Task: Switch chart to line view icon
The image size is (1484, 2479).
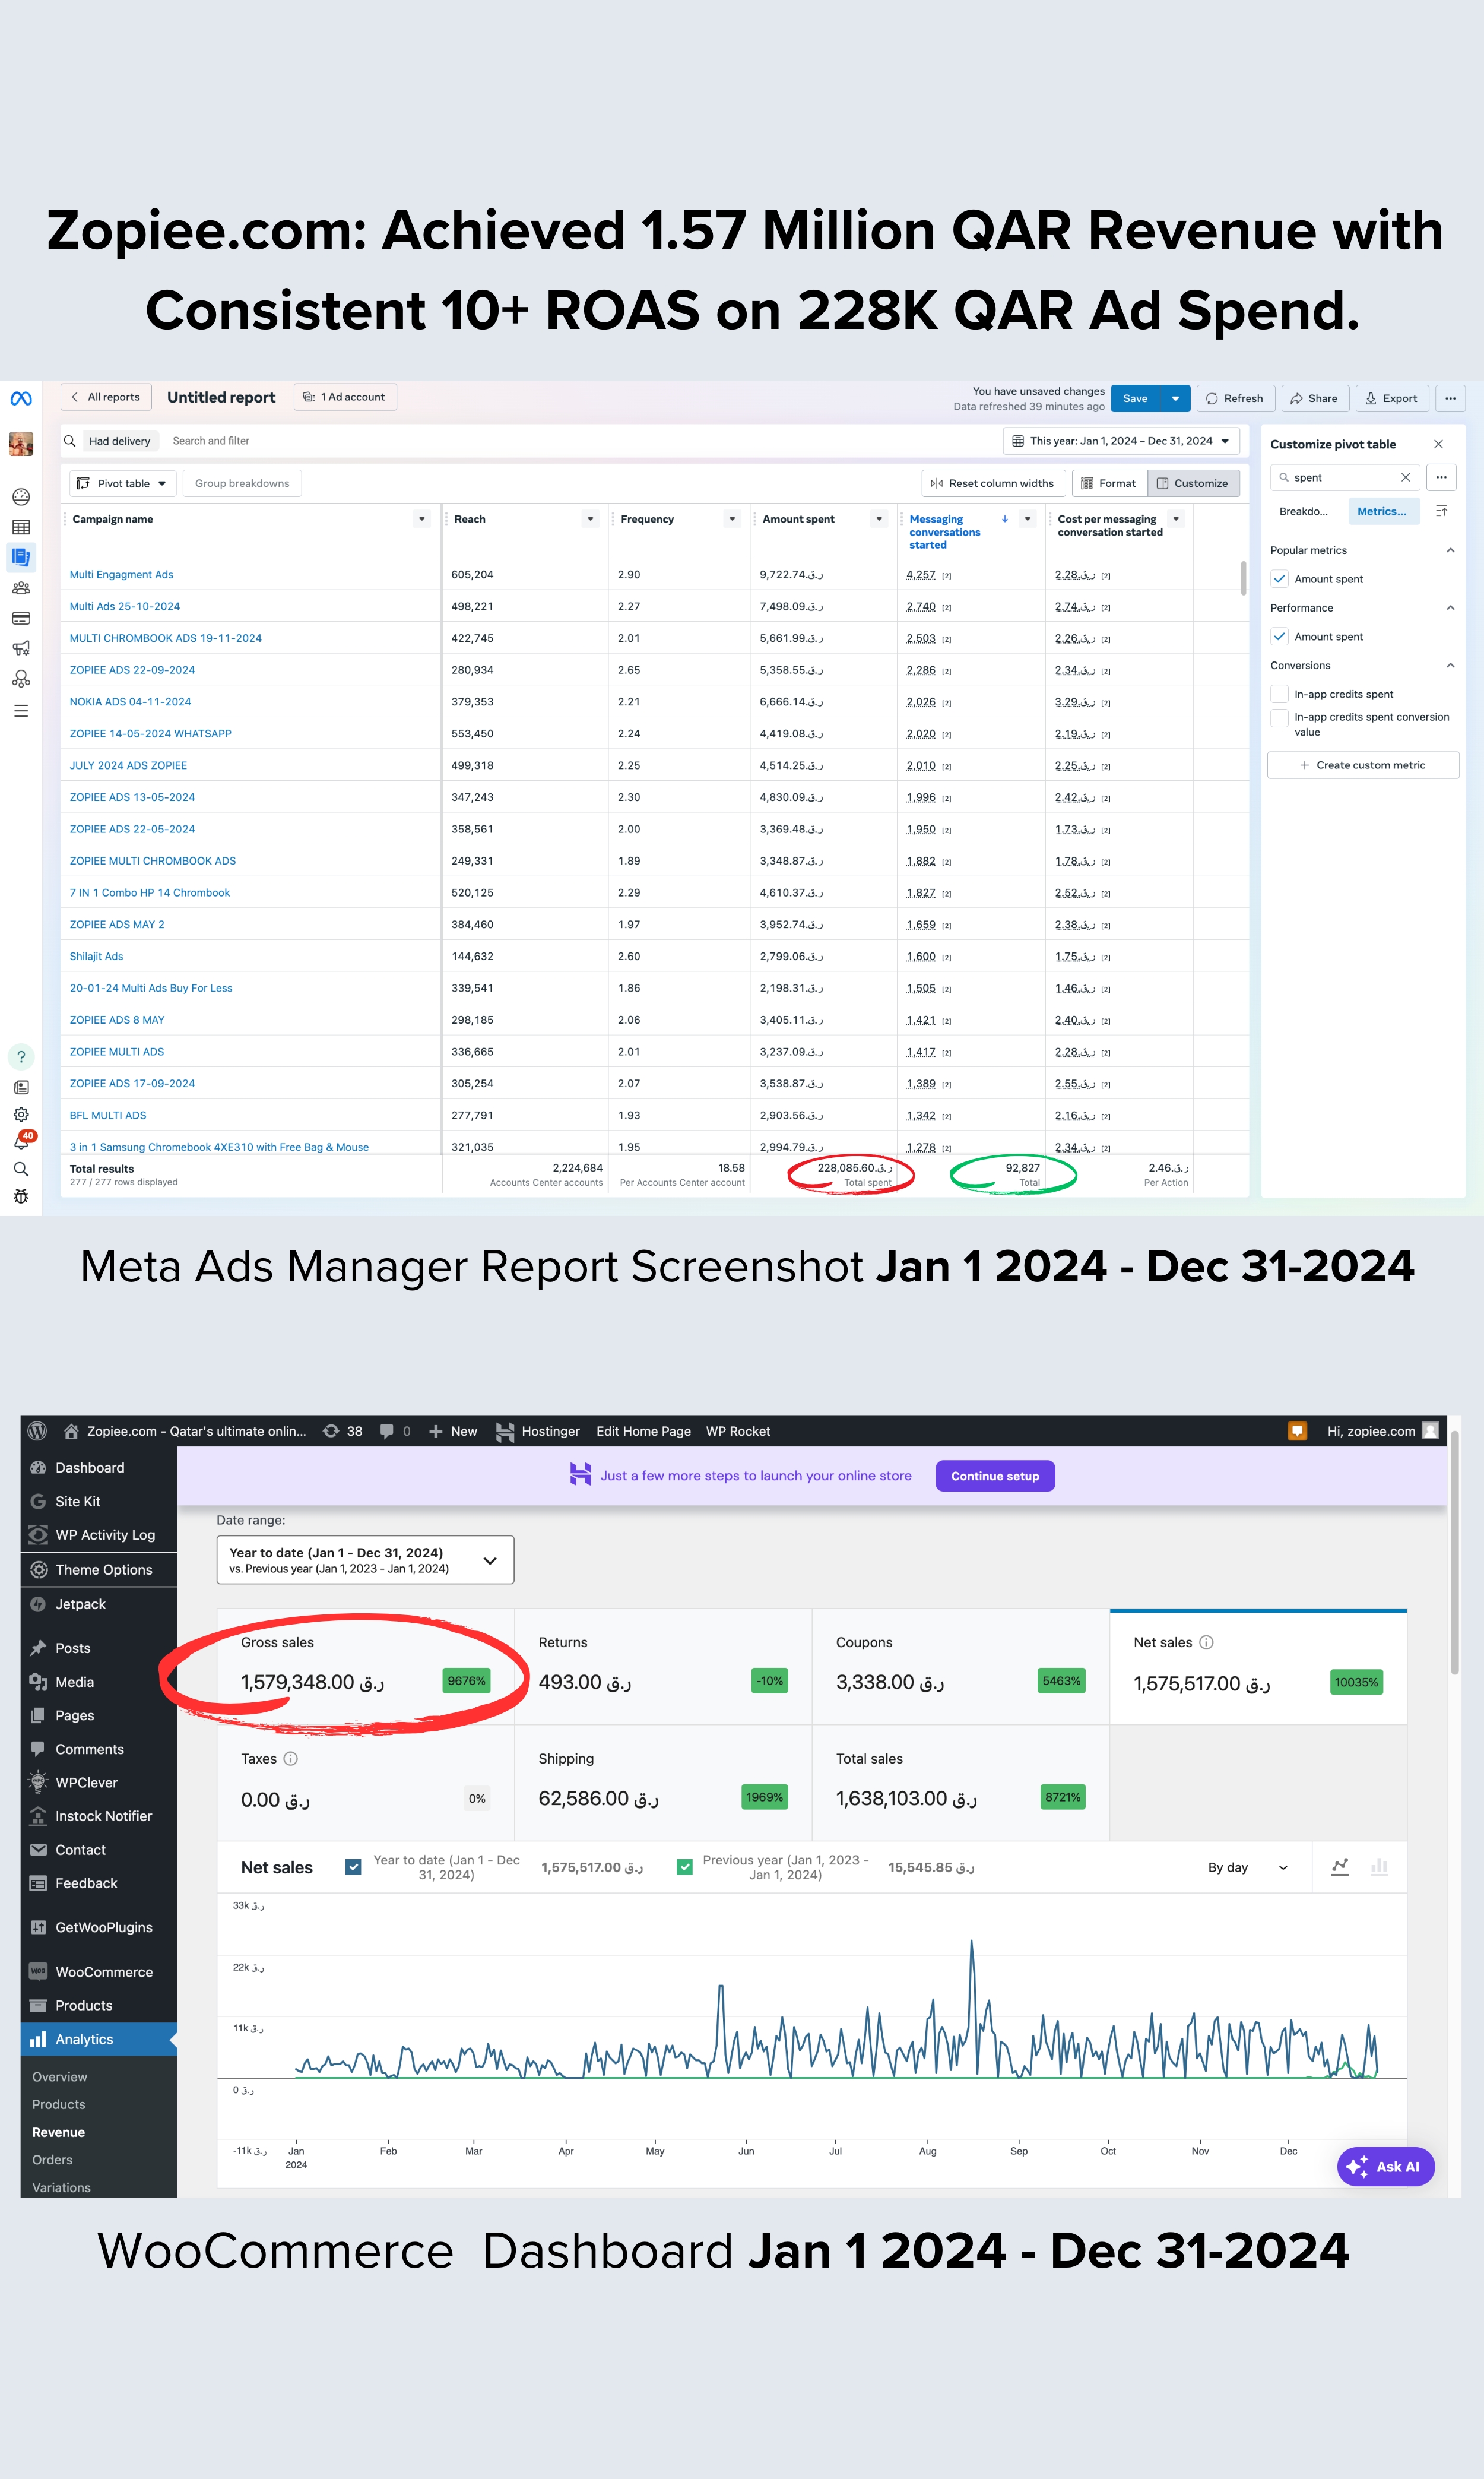Action: pyautogui.click(x=1340, y=1867)
